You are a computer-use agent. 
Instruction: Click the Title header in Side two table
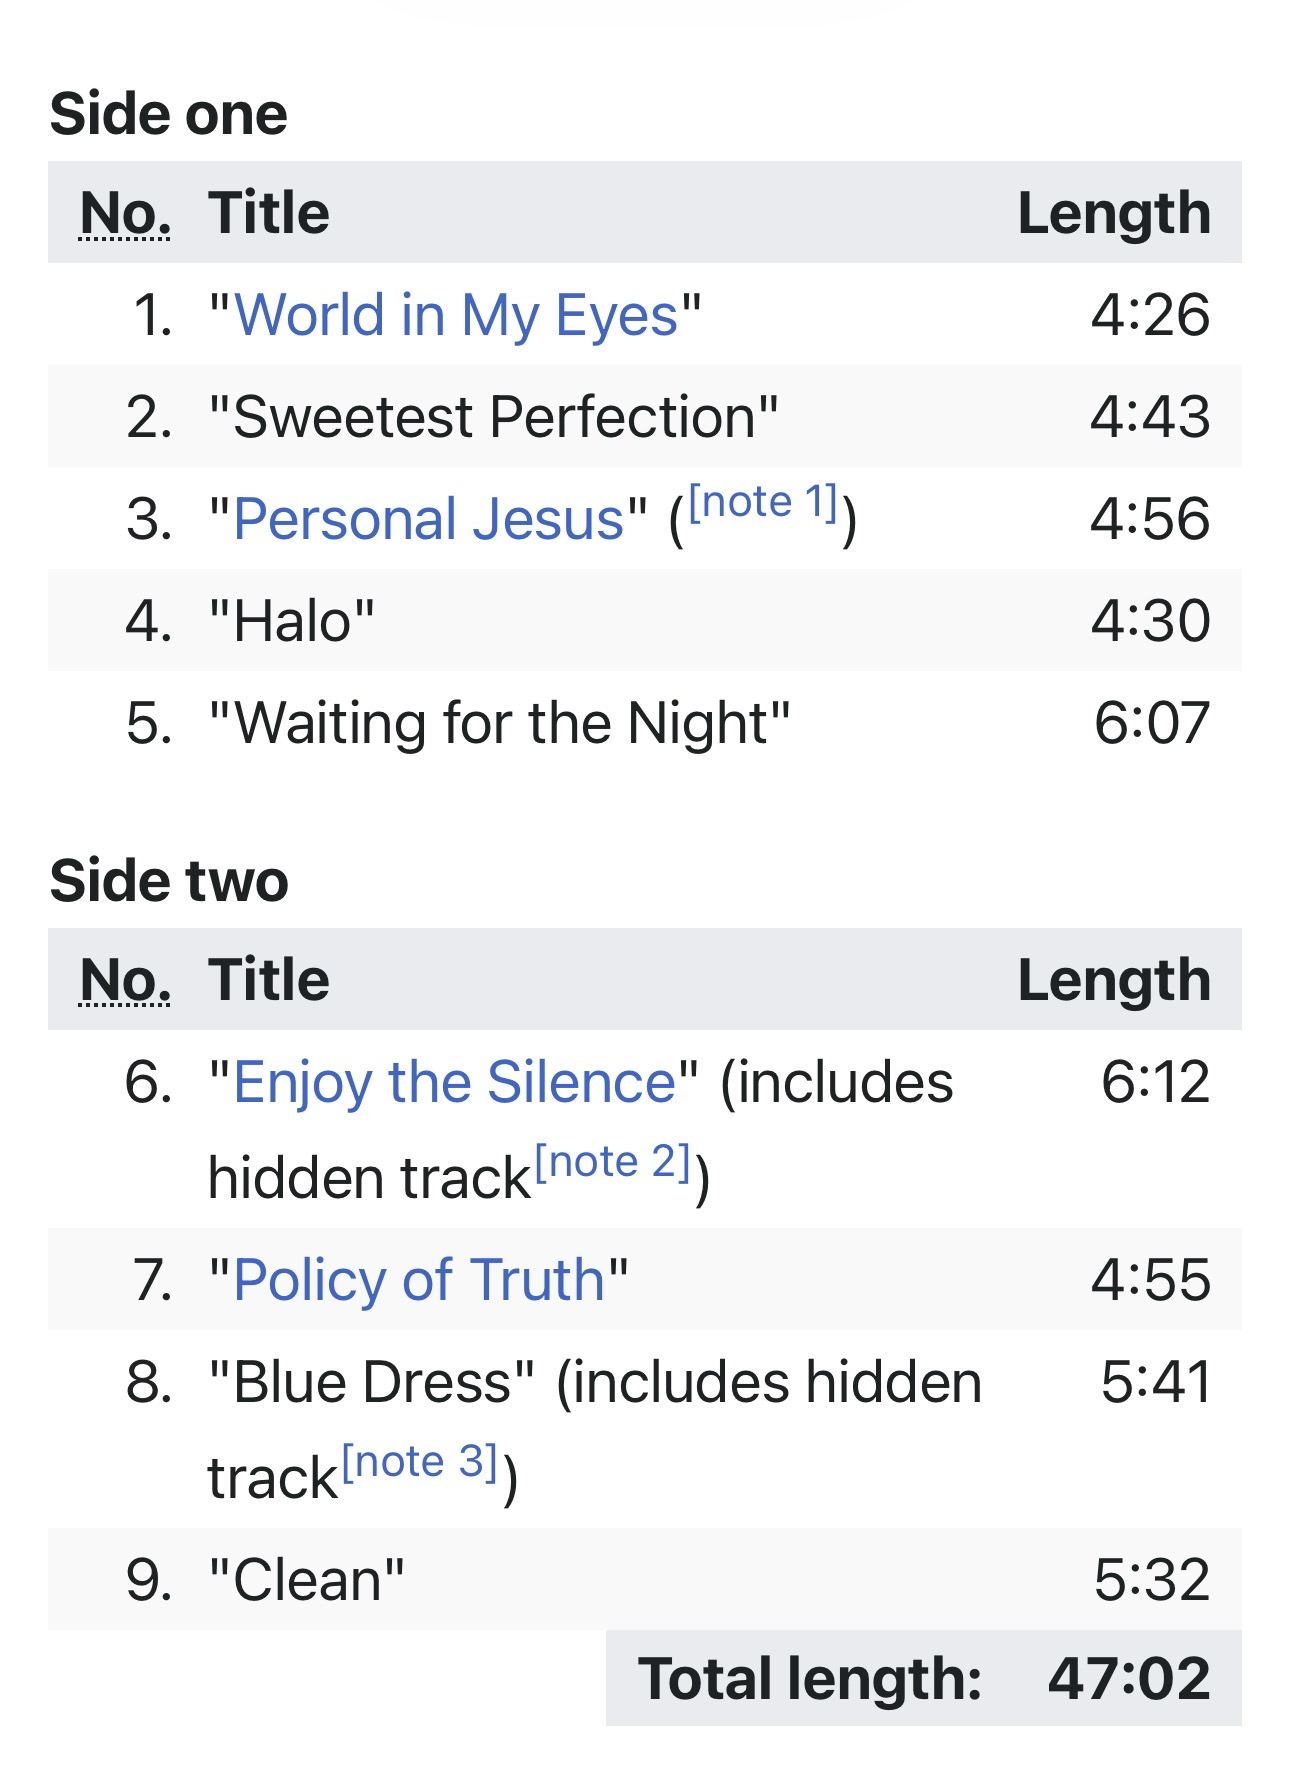268,980
